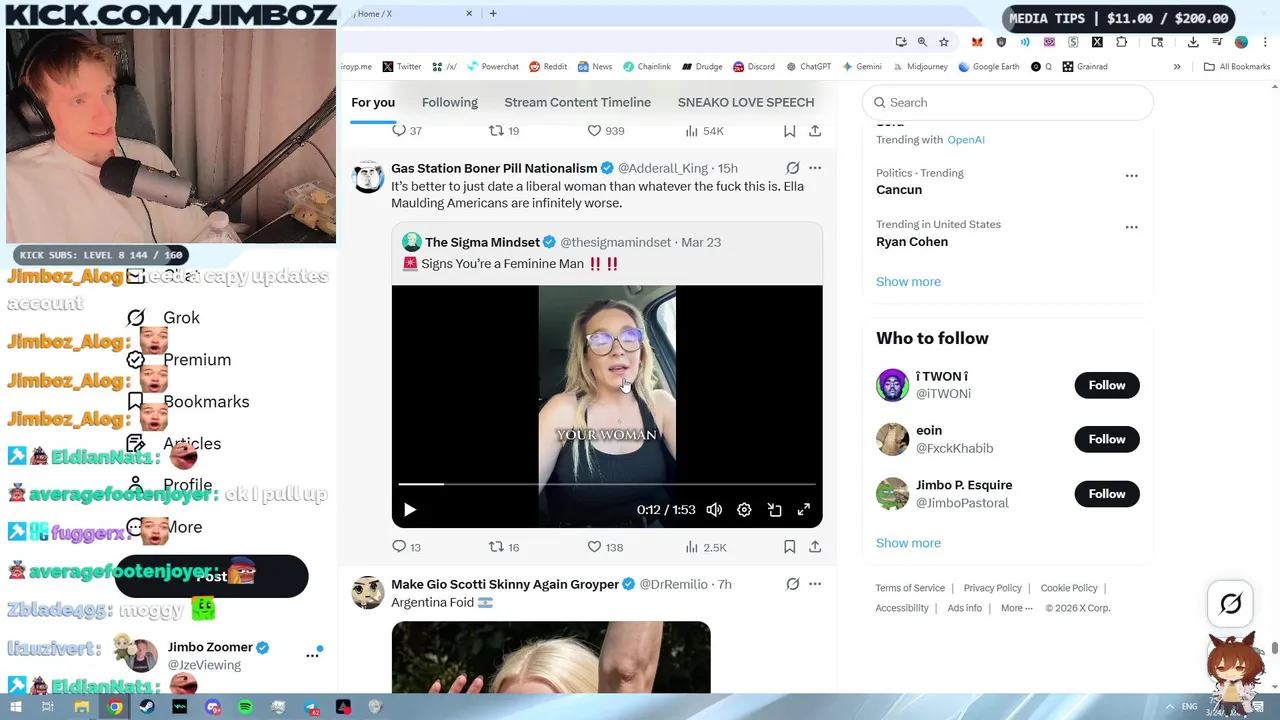
Task: Bookmark the Adderall_King post
Action: [789, 547]
